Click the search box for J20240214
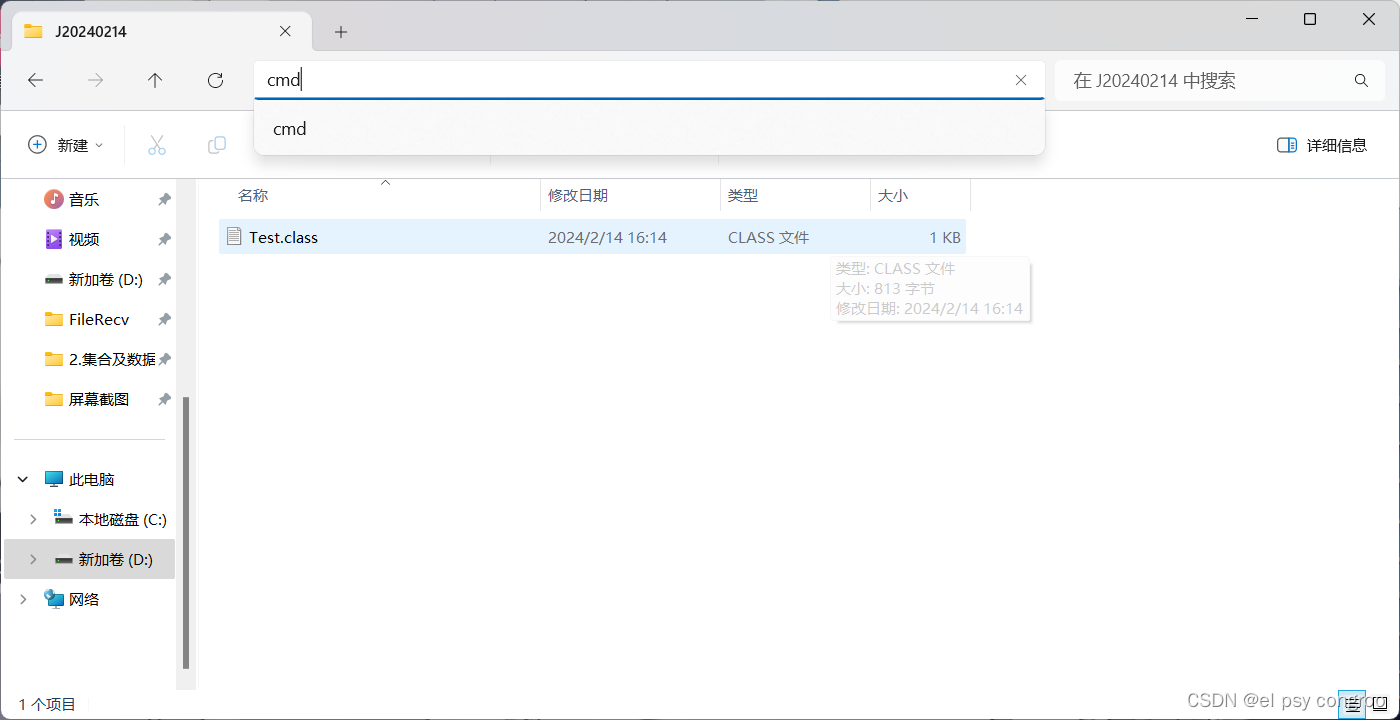 tap(1222, 80)
